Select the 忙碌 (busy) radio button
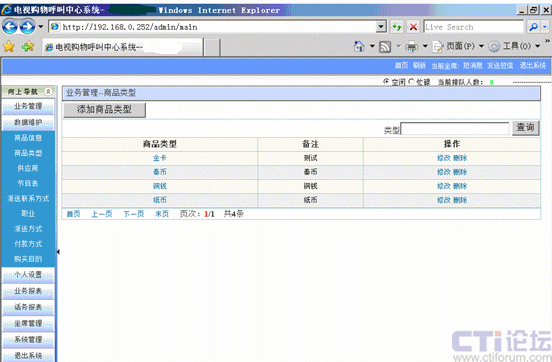 click(411, 82)
